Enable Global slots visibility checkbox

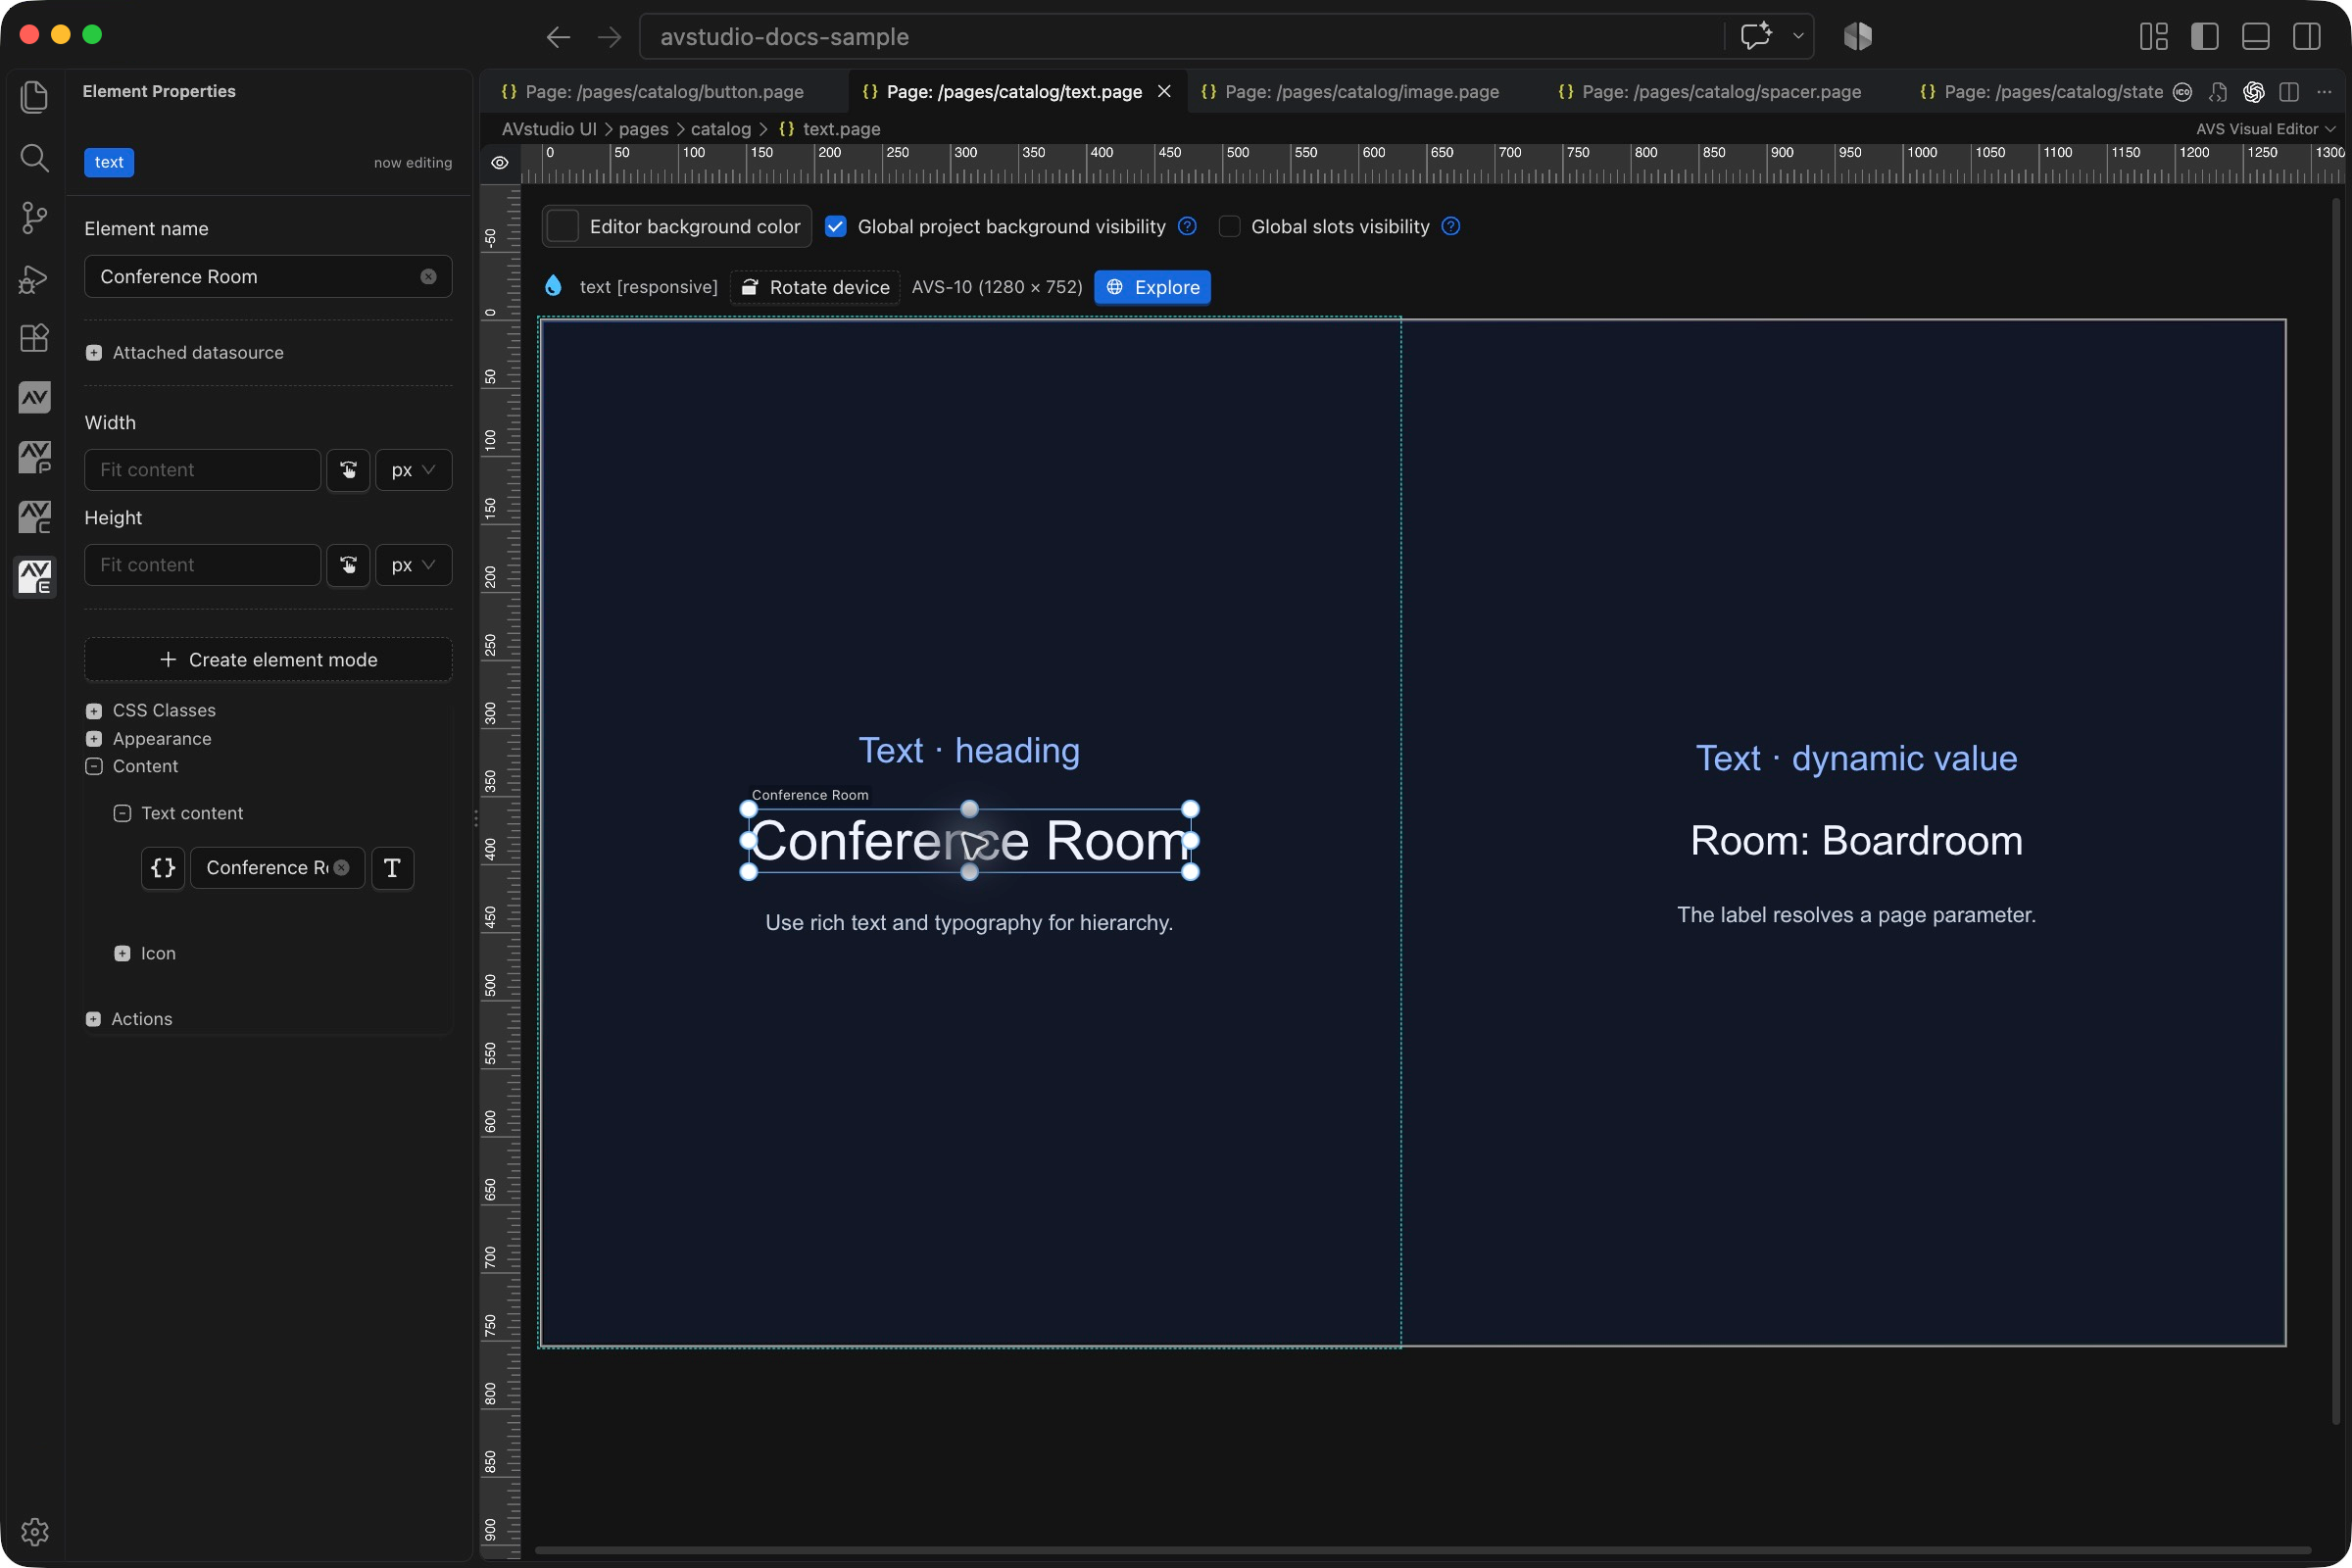(x=1229, y=227)
